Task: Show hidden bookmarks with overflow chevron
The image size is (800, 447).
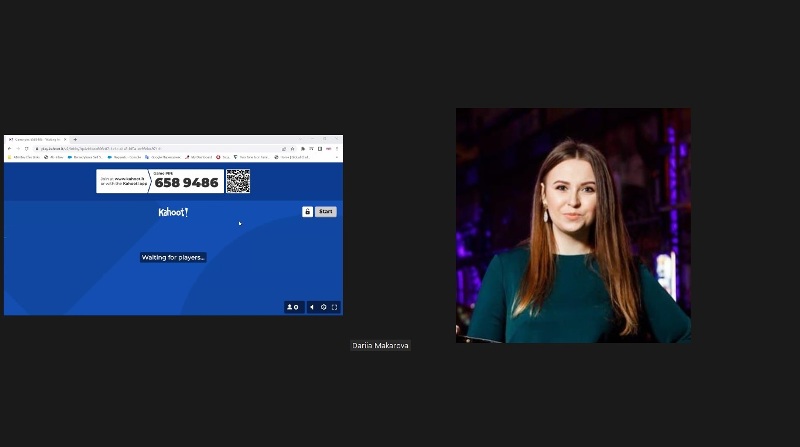Action: [336, 157]
